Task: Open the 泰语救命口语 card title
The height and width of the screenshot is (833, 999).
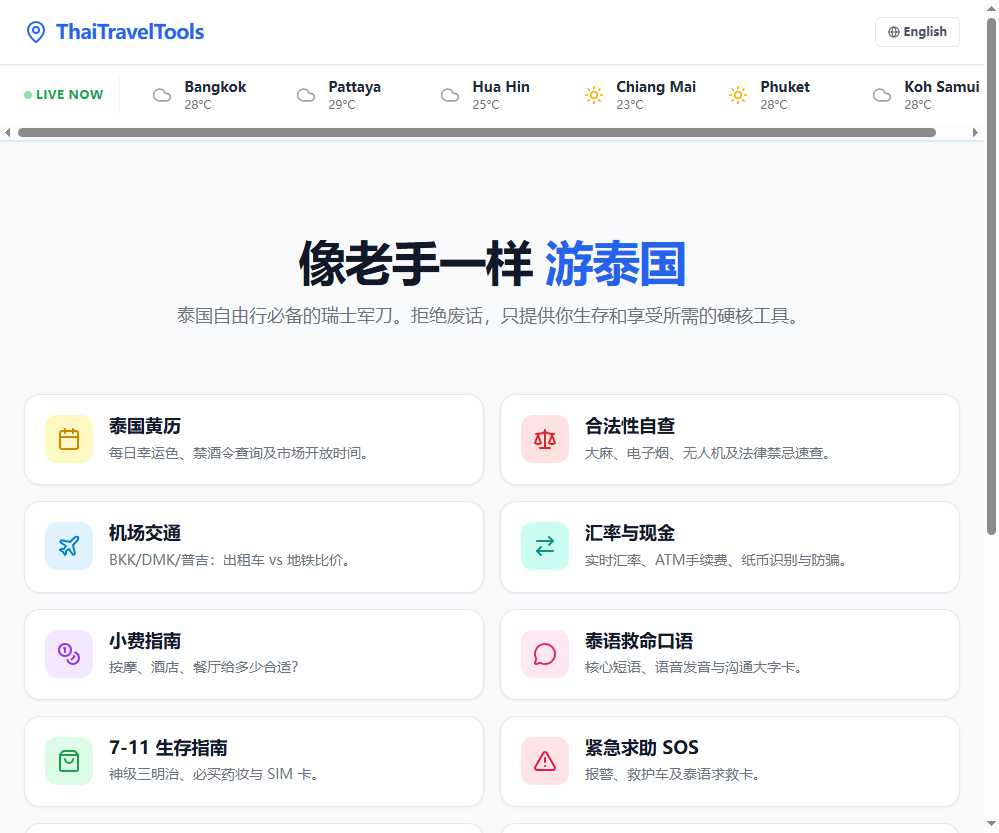Action: (638, 641)
